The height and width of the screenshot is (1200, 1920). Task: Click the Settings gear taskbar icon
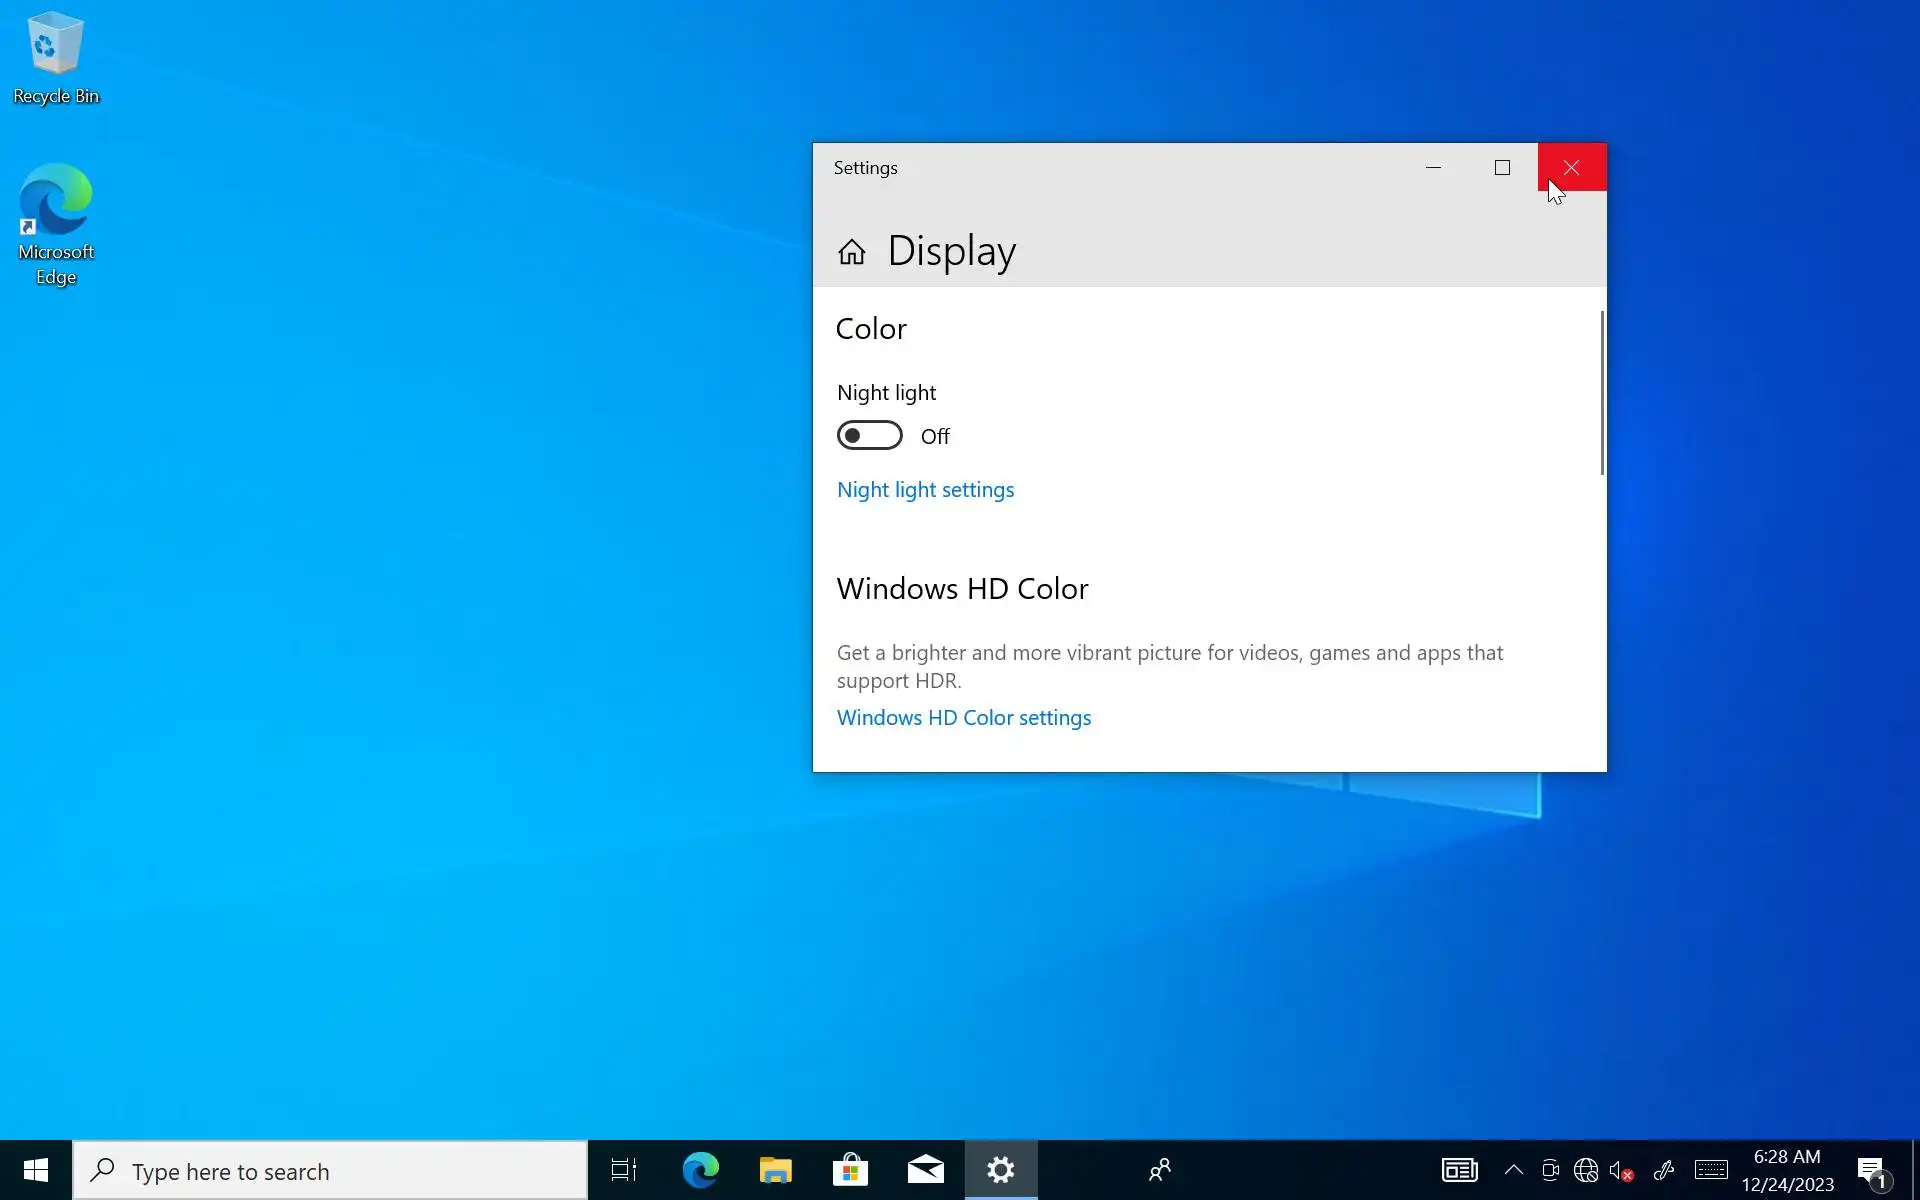[1000, 1170]
